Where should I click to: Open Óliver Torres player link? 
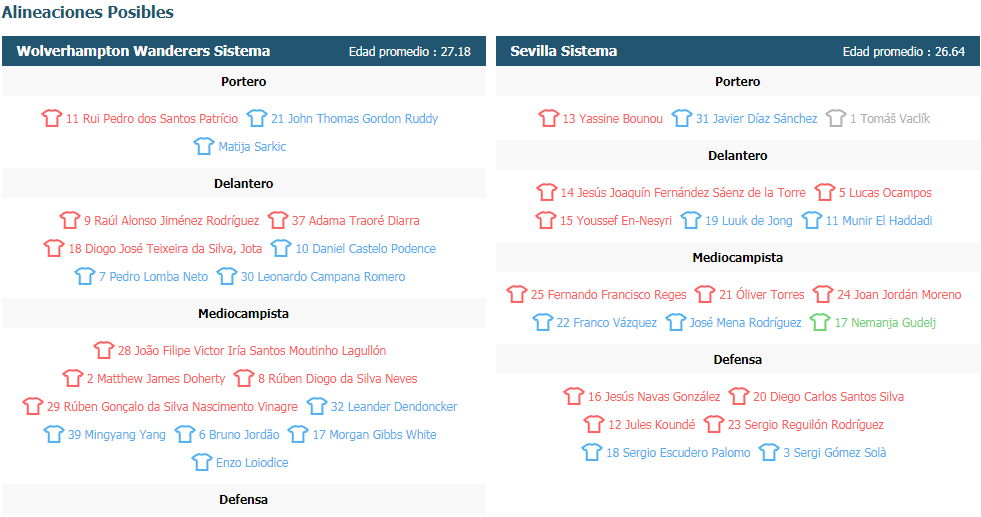click(x=762, y=294)
